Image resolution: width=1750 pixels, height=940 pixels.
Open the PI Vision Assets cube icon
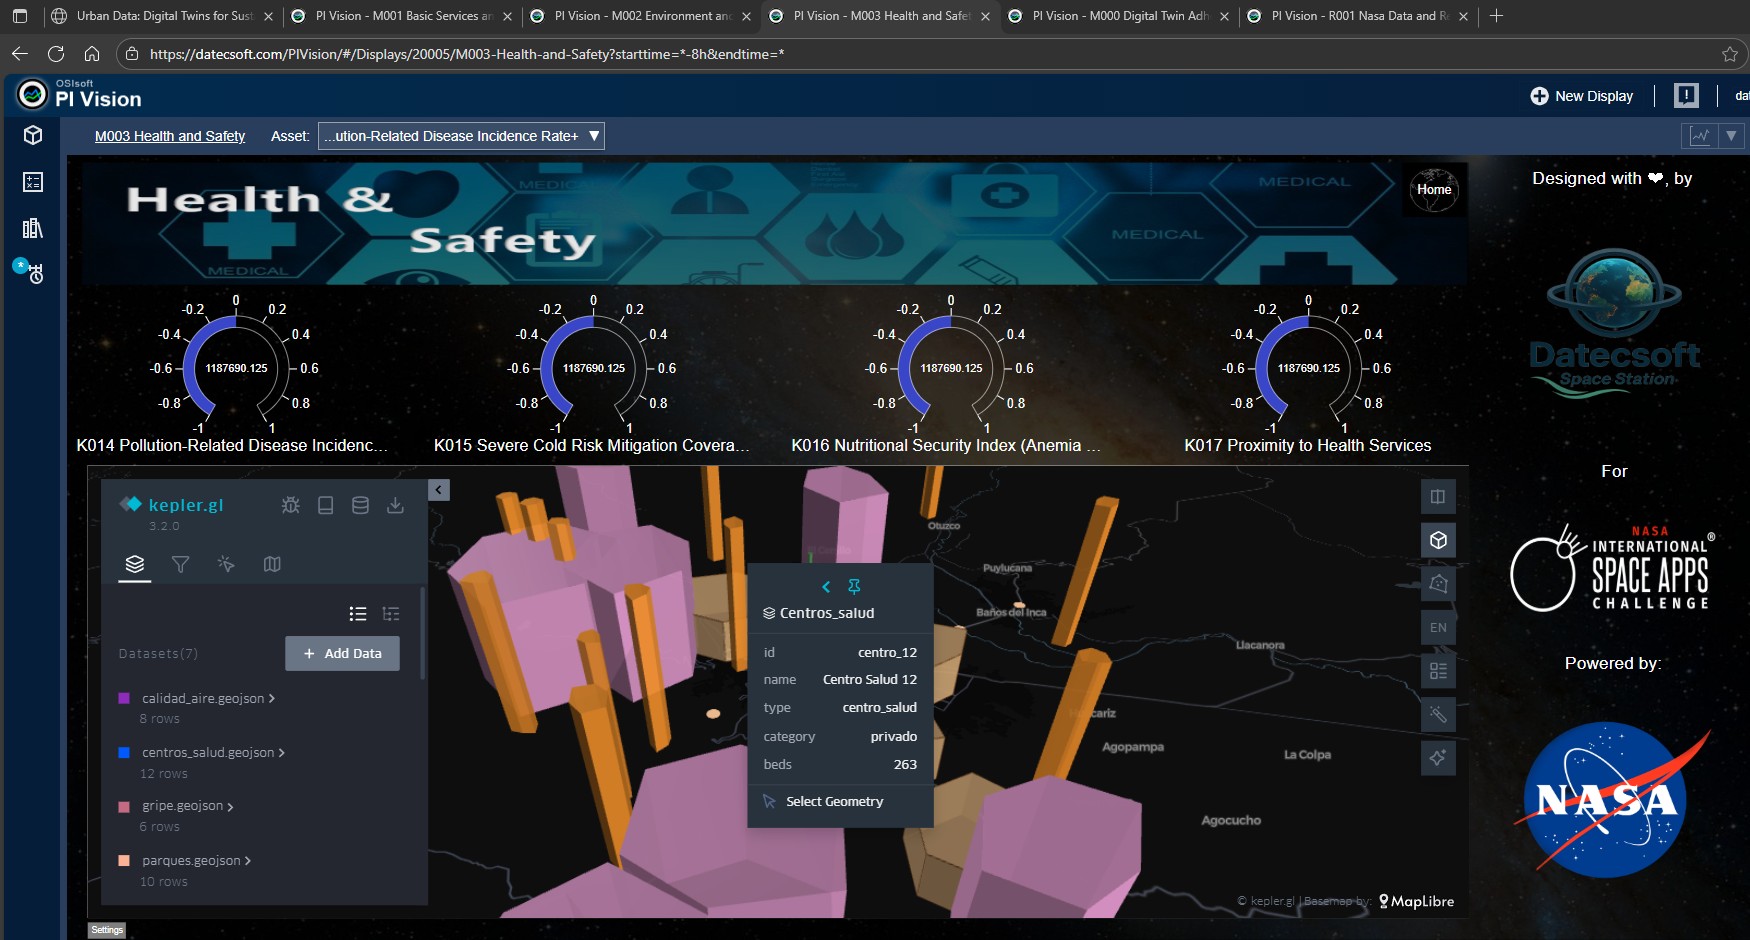[x=33, y=136]
